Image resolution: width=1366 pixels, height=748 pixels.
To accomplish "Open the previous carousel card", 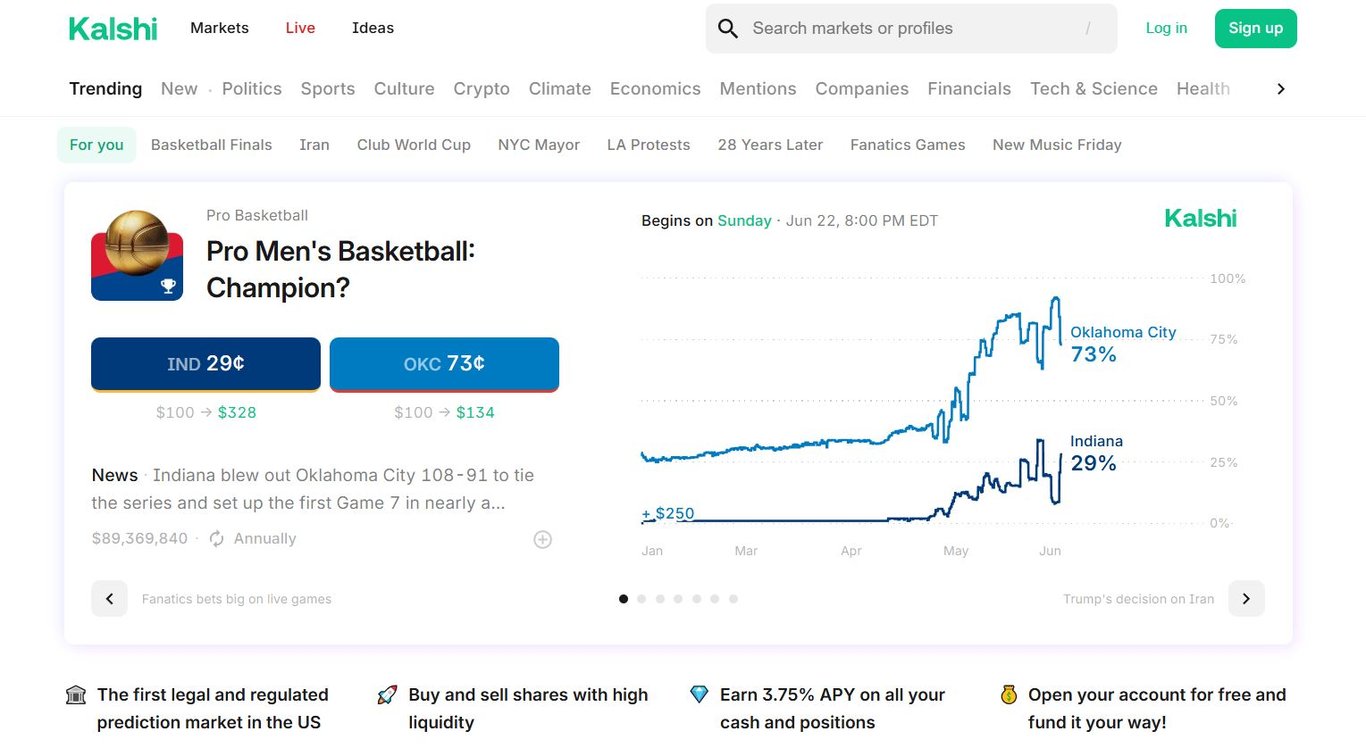I will pos(109,598).
